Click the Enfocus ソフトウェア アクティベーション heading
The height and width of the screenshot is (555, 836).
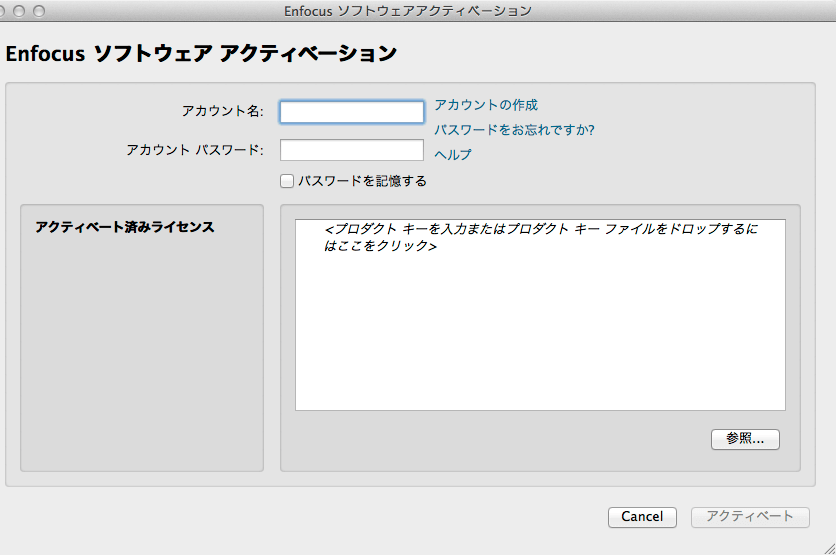(201, 53)
